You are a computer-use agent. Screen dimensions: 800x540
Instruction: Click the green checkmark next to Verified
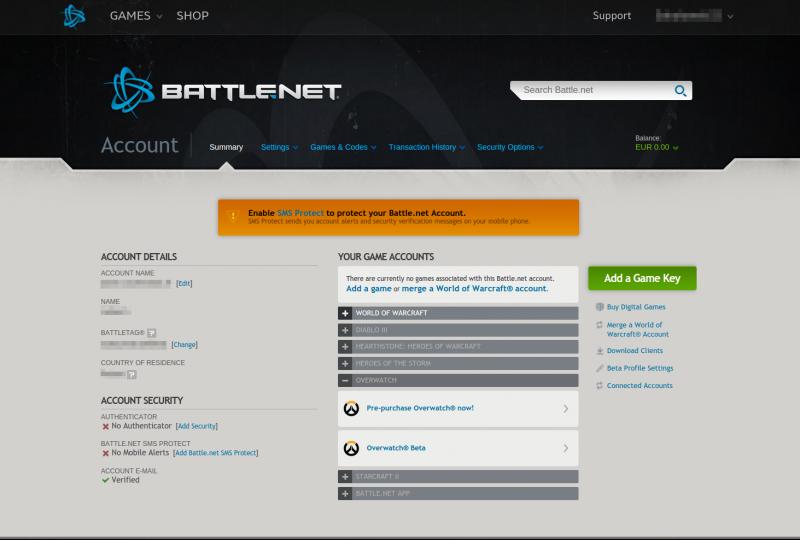point(106,480)
